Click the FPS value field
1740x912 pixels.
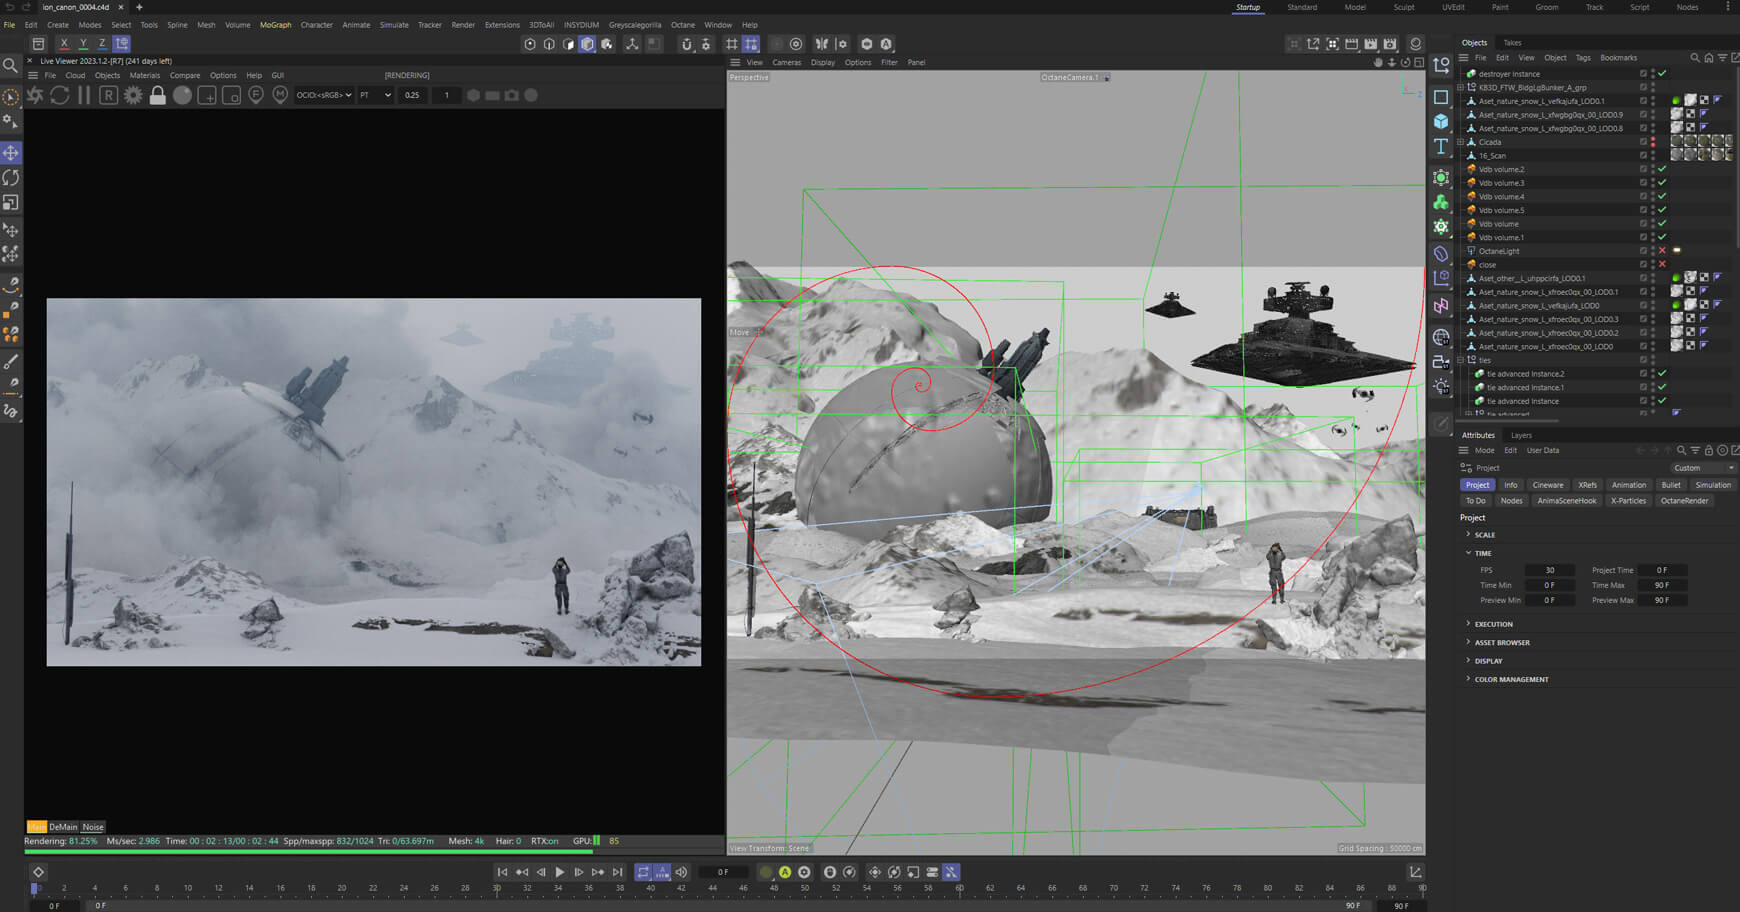tap(1550, 570)
